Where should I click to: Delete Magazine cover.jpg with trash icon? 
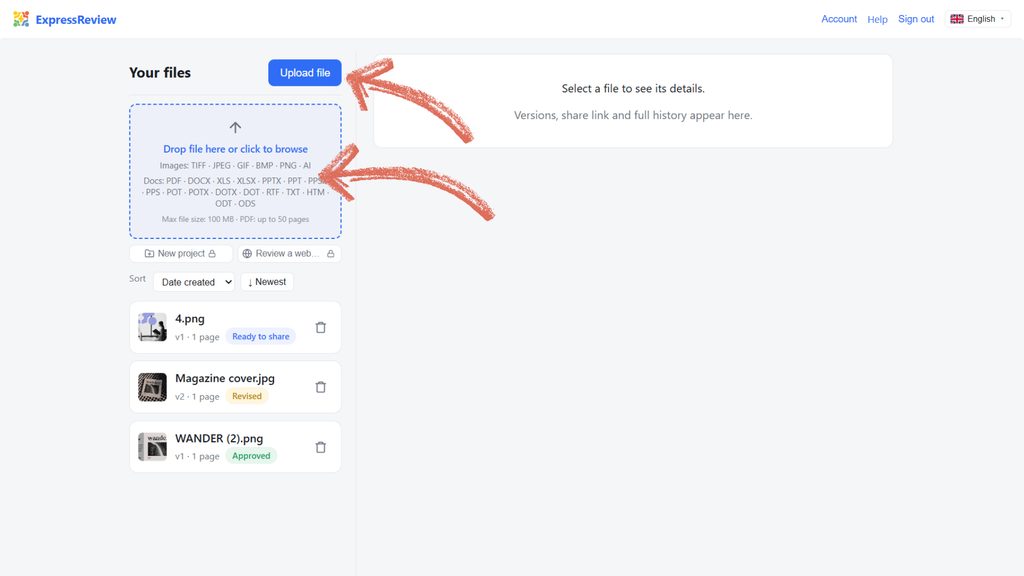click(321, 387)
